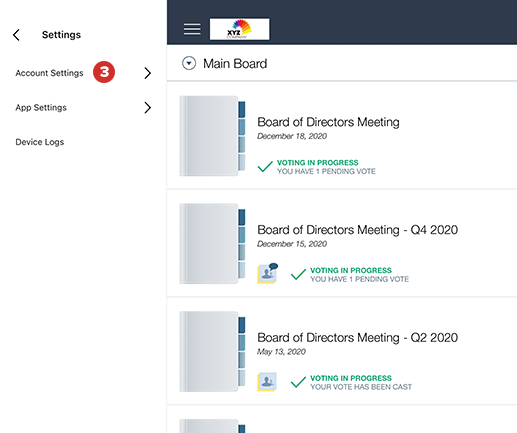Open Board of Directors Meeting Q4 2020 title
The image size is (517, 433).
click(x=358, y=230)
